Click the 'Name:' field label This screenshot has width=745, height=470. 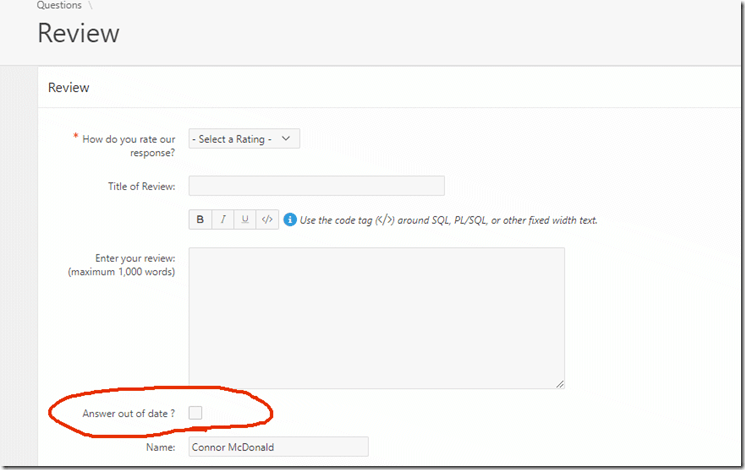(160, 447)
